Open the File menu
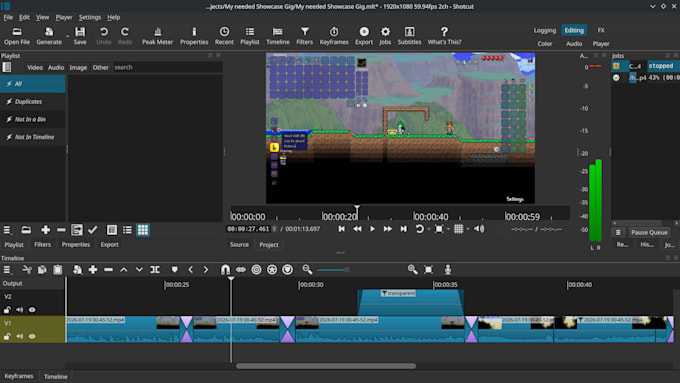Image resolution: width=680 pixels, height=383 pixels. pyautogui.click(x=8, y=17)
